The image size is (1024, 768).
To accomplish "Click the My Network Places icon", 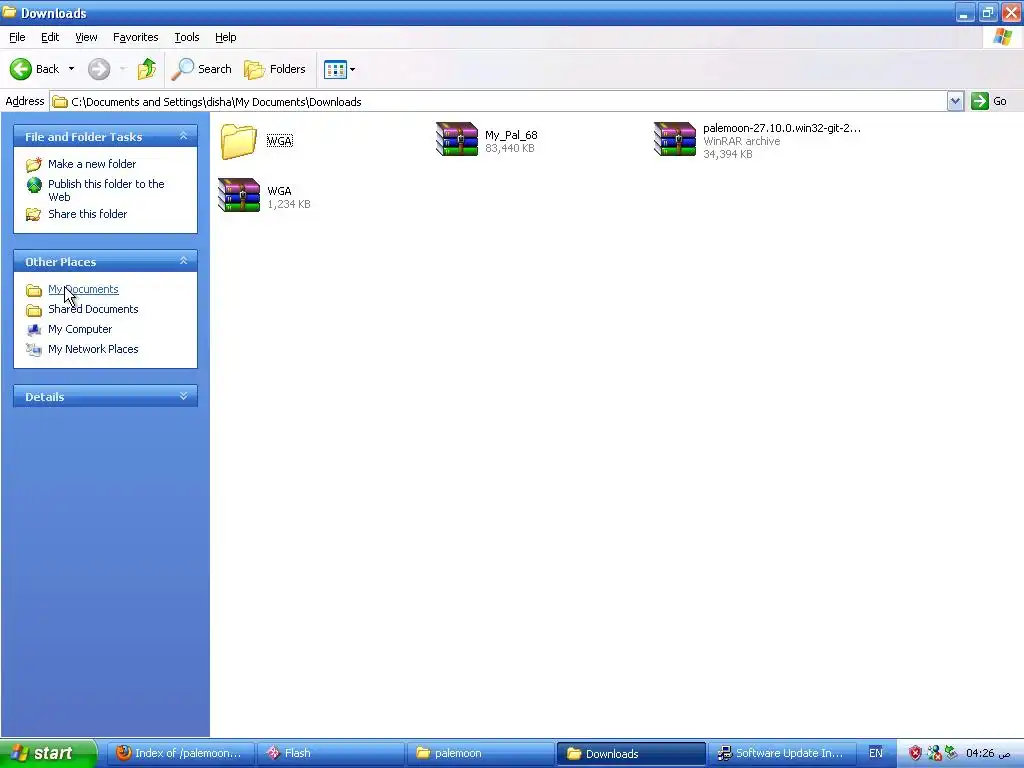I will click(33, 349).
